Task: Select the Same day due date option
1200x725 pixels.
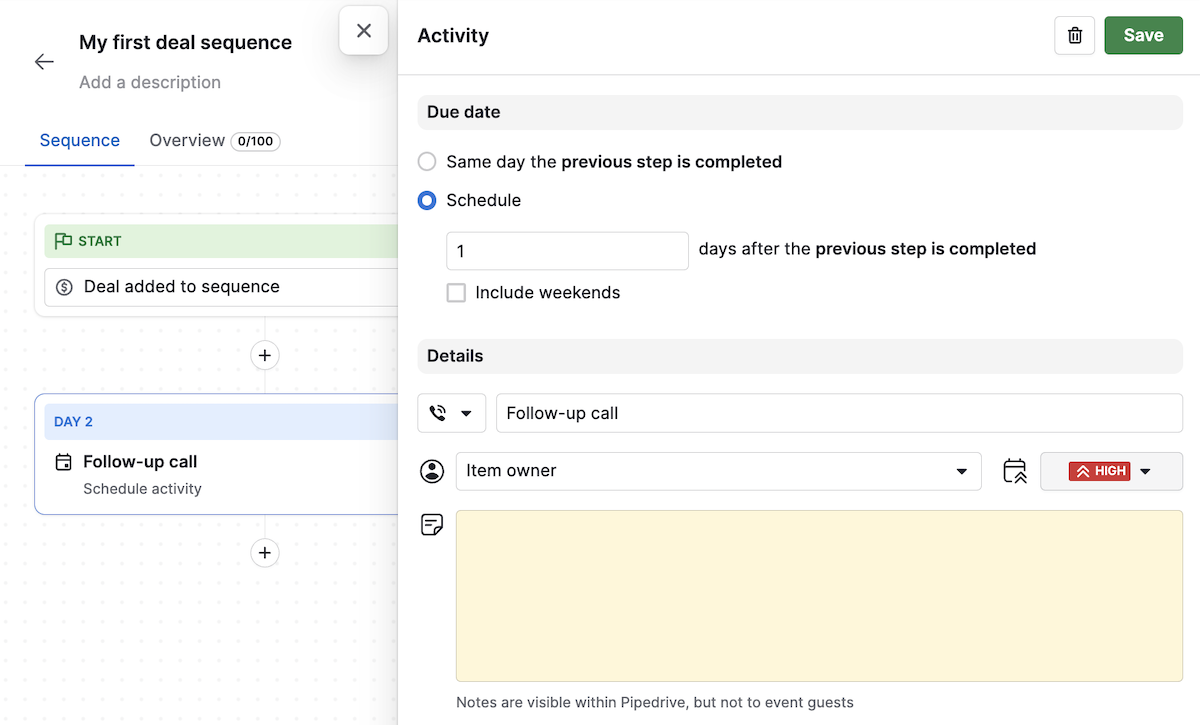Action: [427, 161]
